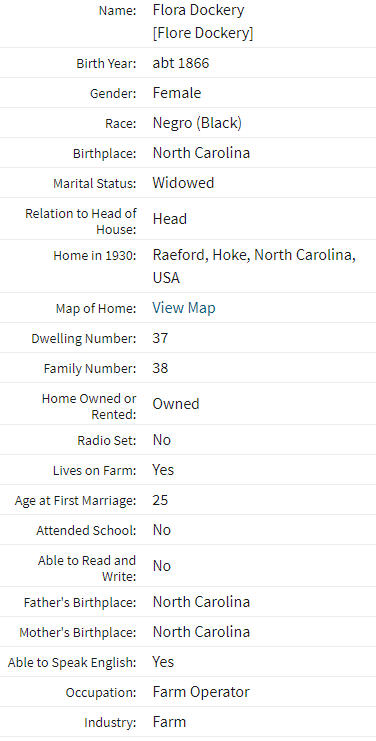Screen dimensions: 376x741
Task: Select the Lives on Farm value Yes
Action: pyautogui.click(x=163, y=470)
